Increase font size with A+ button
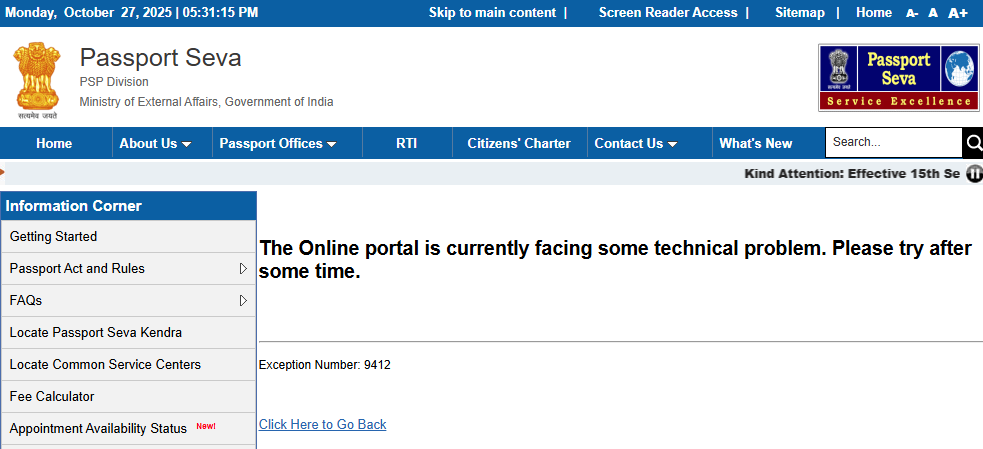The width and height of the screenshot is (983, 449). [x=957, y=13]
